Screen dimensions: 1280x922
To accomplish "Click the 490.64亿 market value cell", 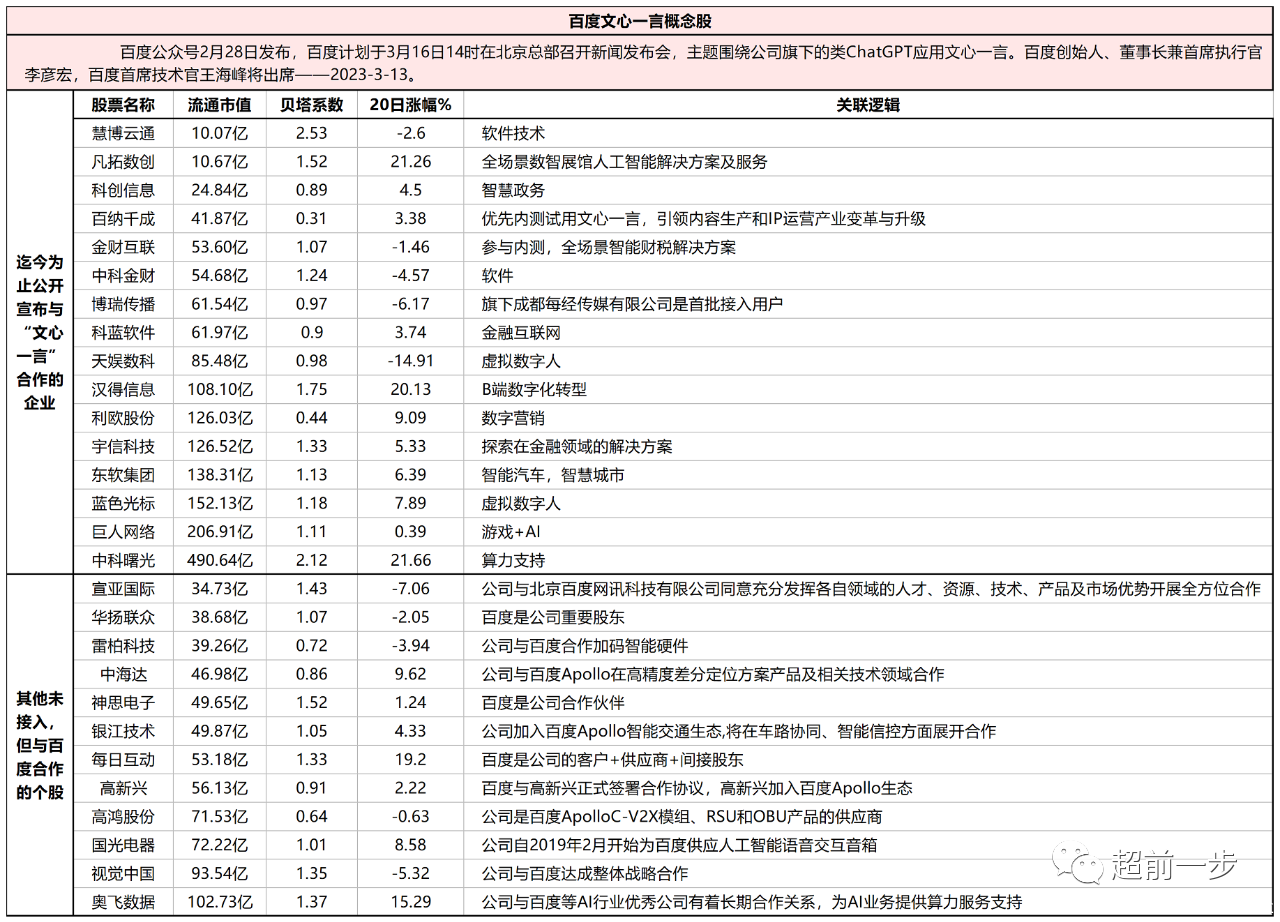I will coord(219,560).
